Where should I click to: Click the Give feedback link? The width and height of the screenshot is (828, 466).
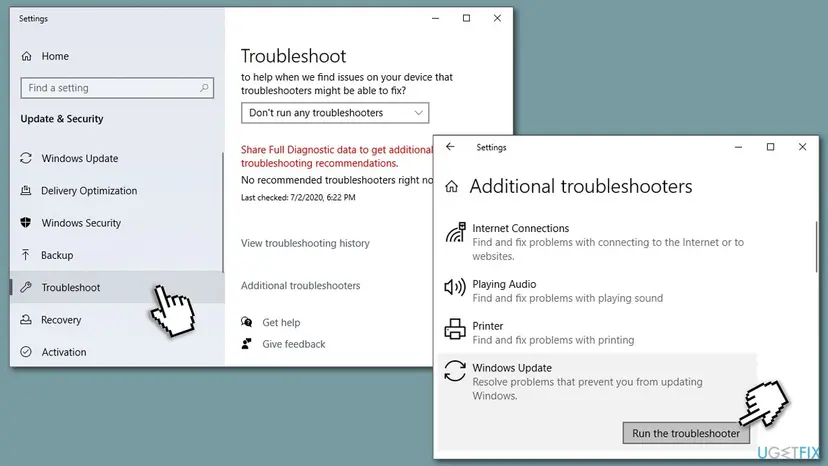point(294,344)
